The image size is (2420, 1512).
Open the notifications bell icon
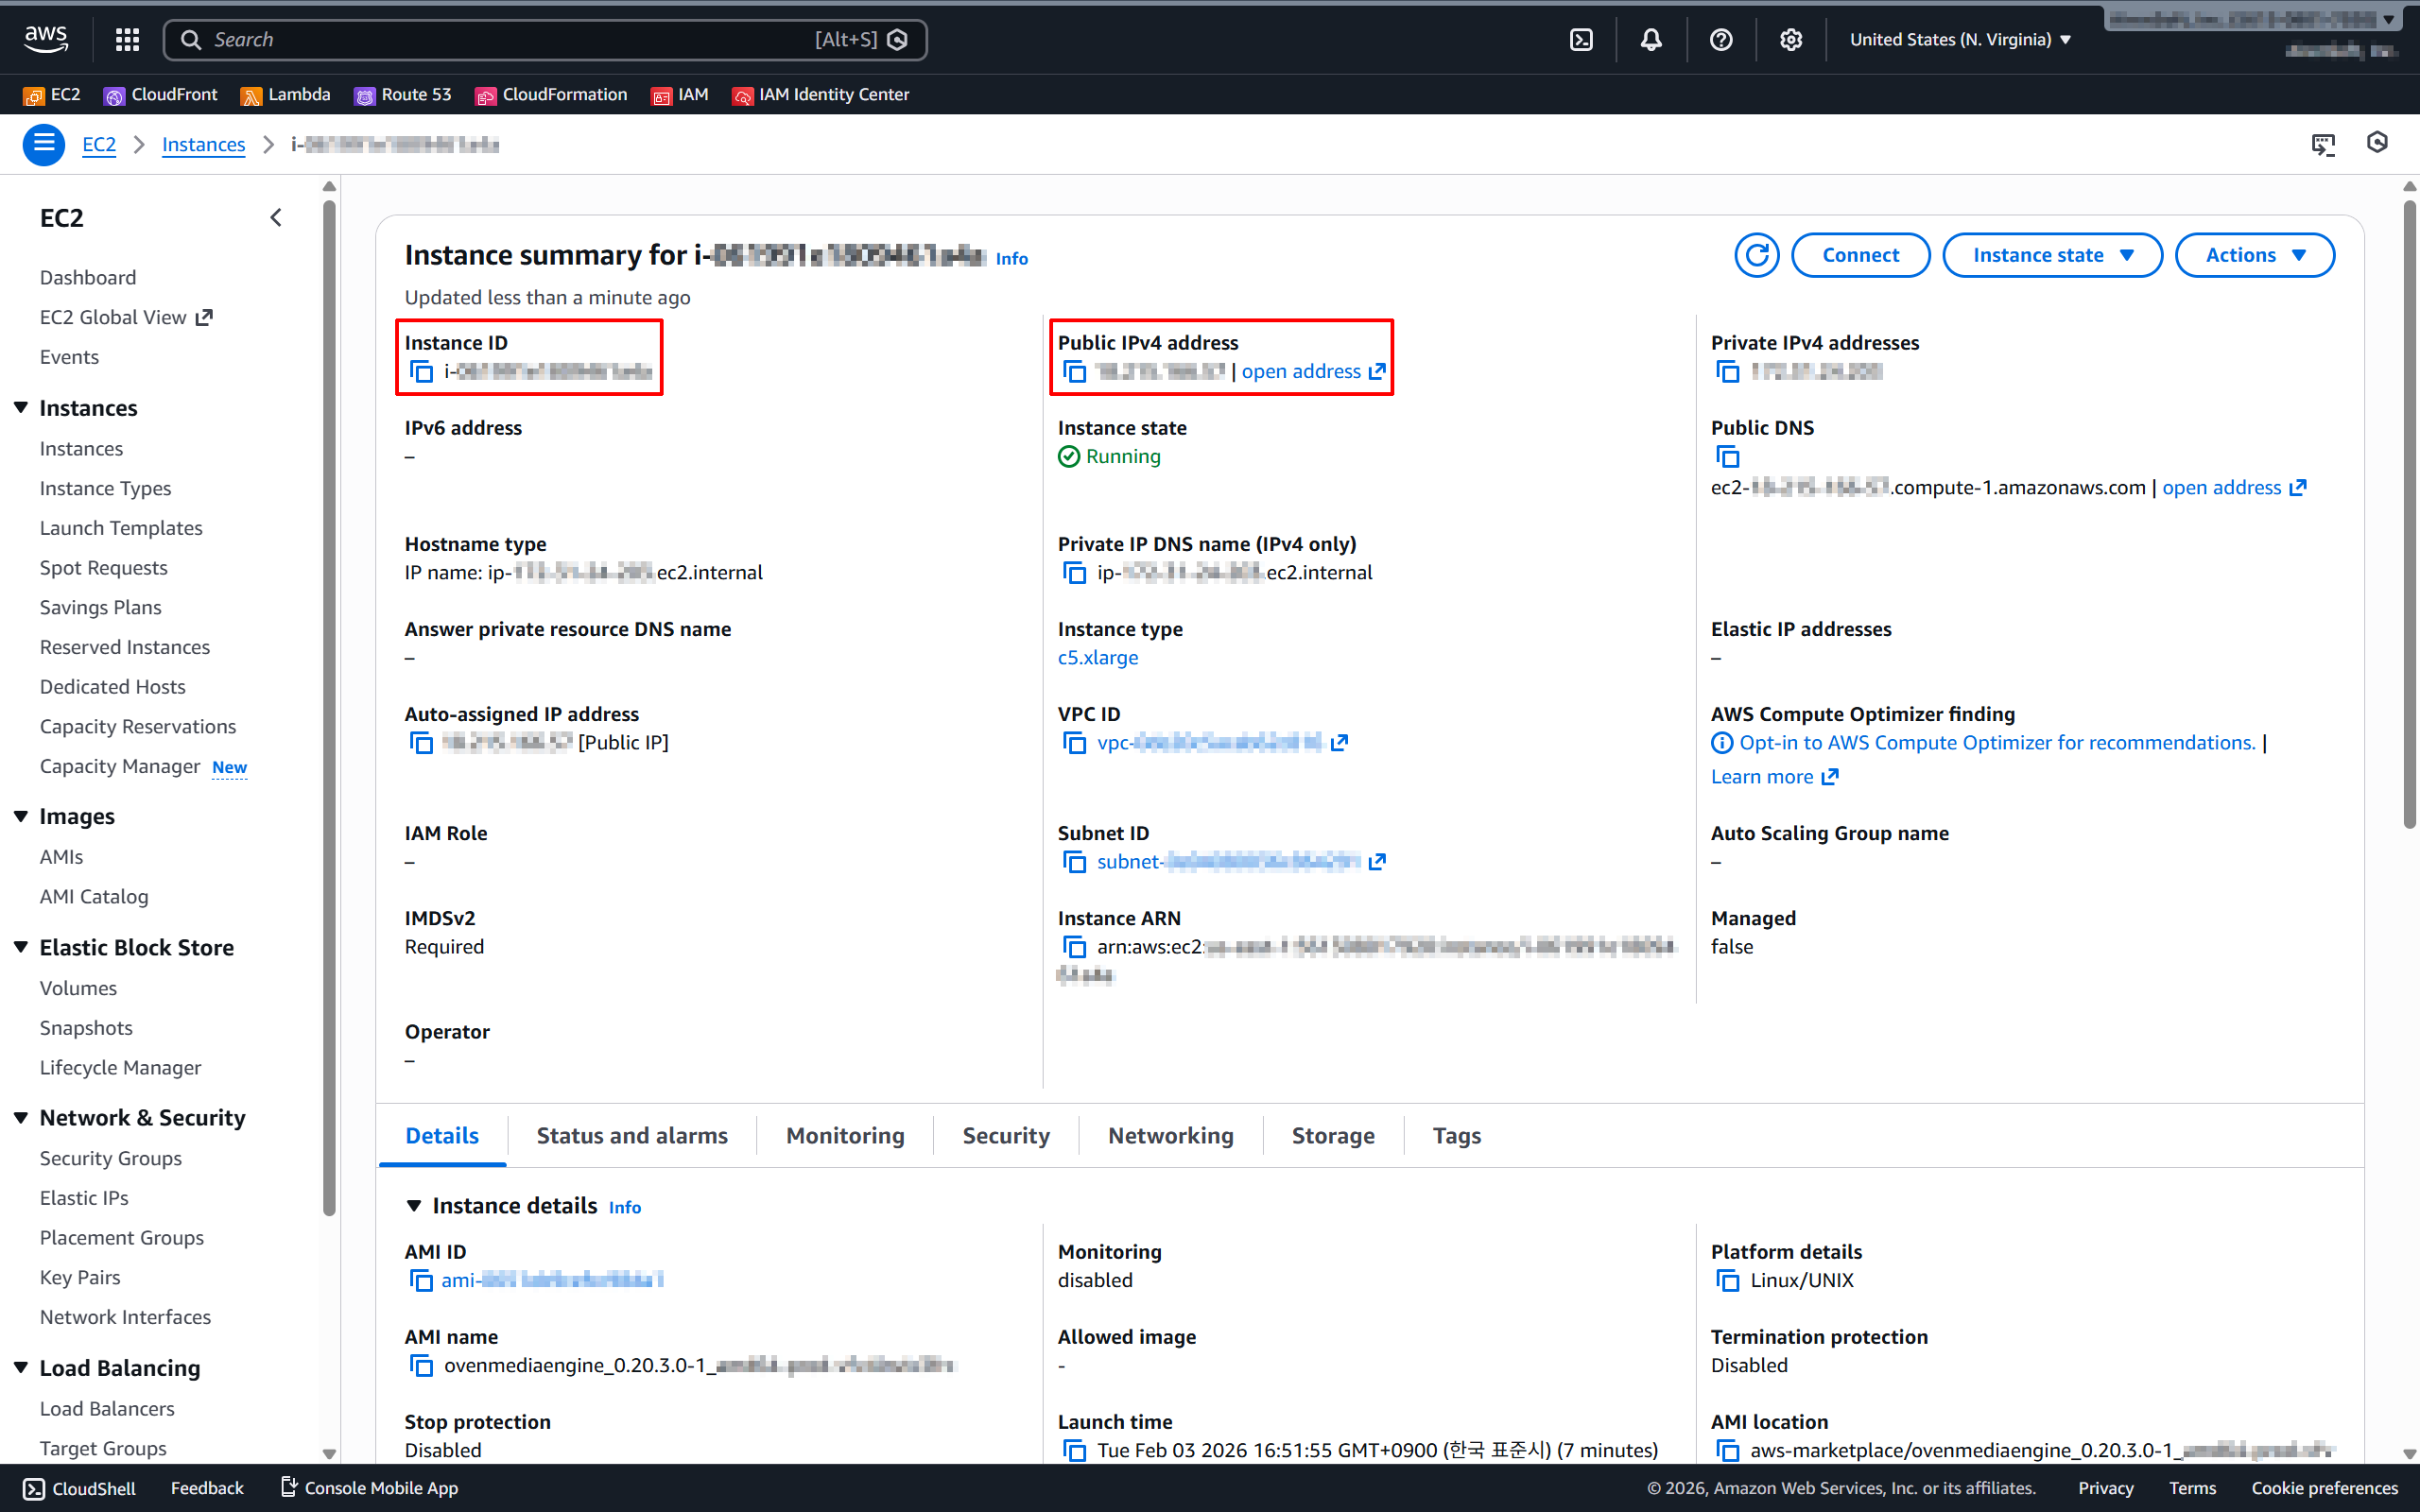(x=1651, y=40)
